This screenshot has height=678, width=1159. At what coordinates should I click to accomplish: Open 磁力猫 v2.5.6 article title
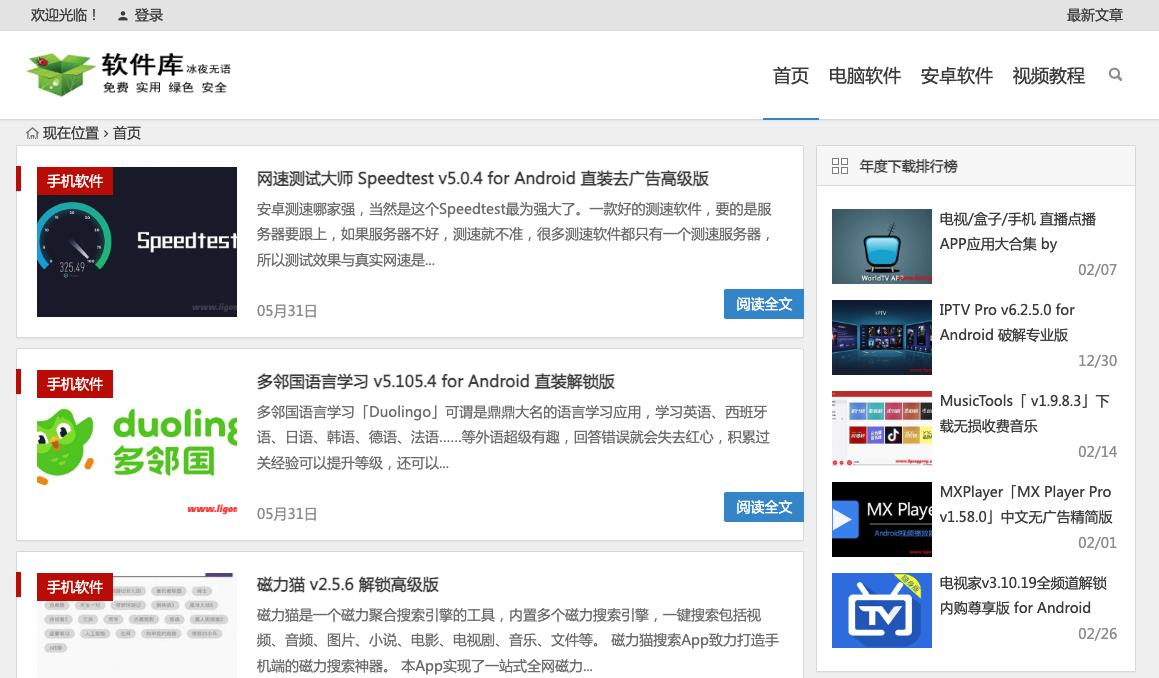(347, 585)
